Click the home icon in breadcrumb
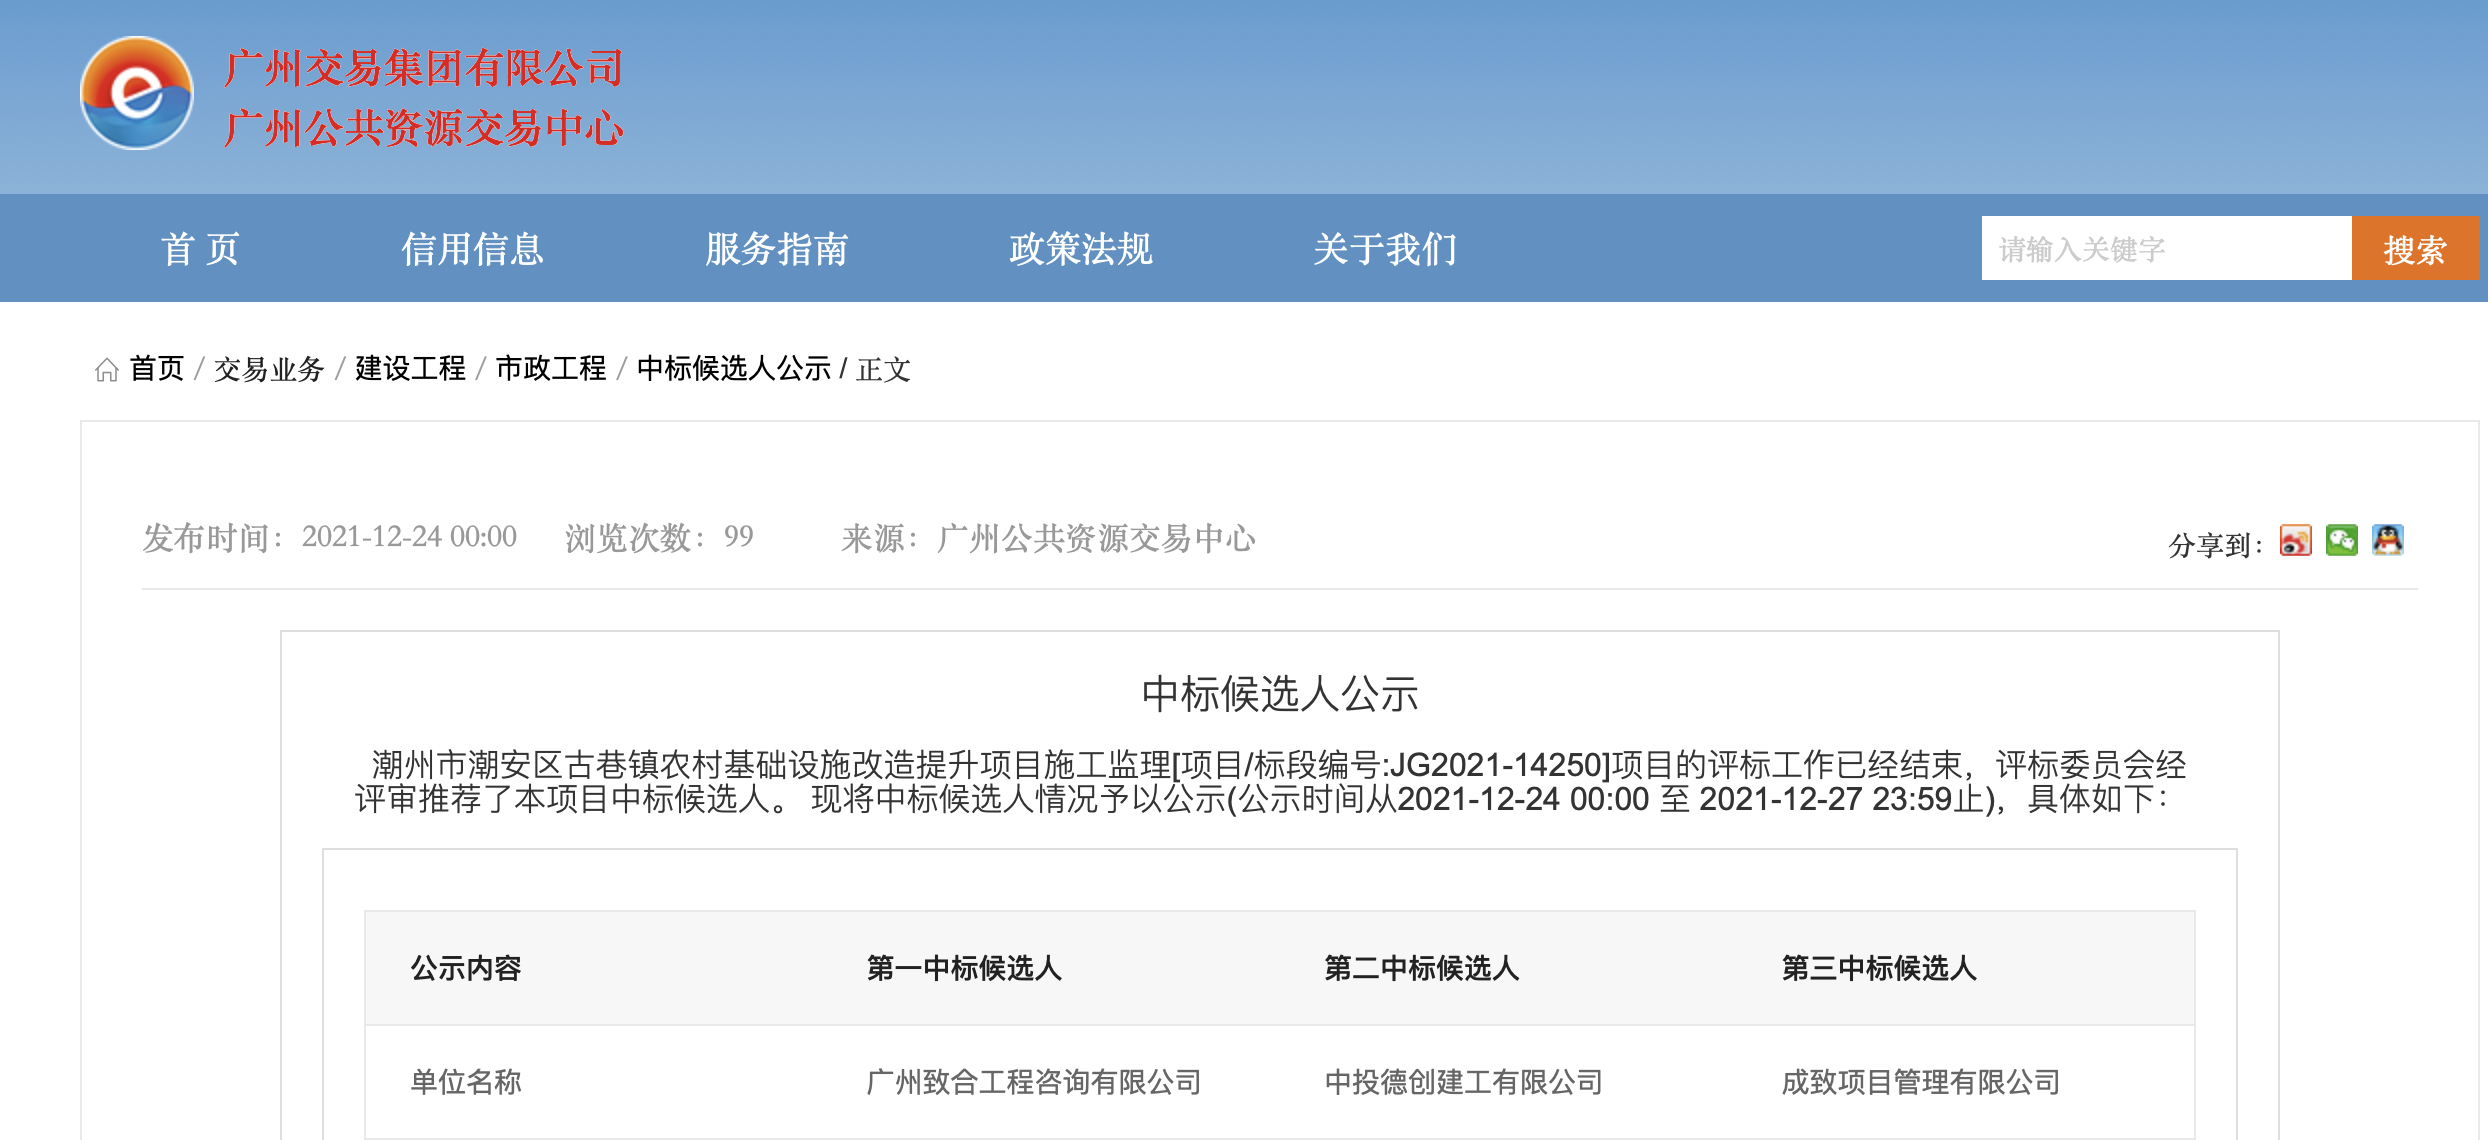Viewport: 2488px width, 1140px height. [x=106, y=370]
